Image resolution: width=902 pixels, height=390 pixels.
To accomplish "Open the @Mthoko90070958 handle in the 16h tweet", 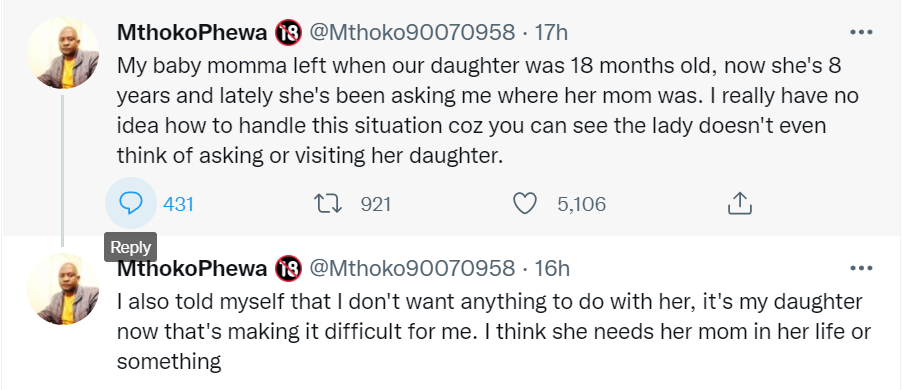I will coord(412,268).
